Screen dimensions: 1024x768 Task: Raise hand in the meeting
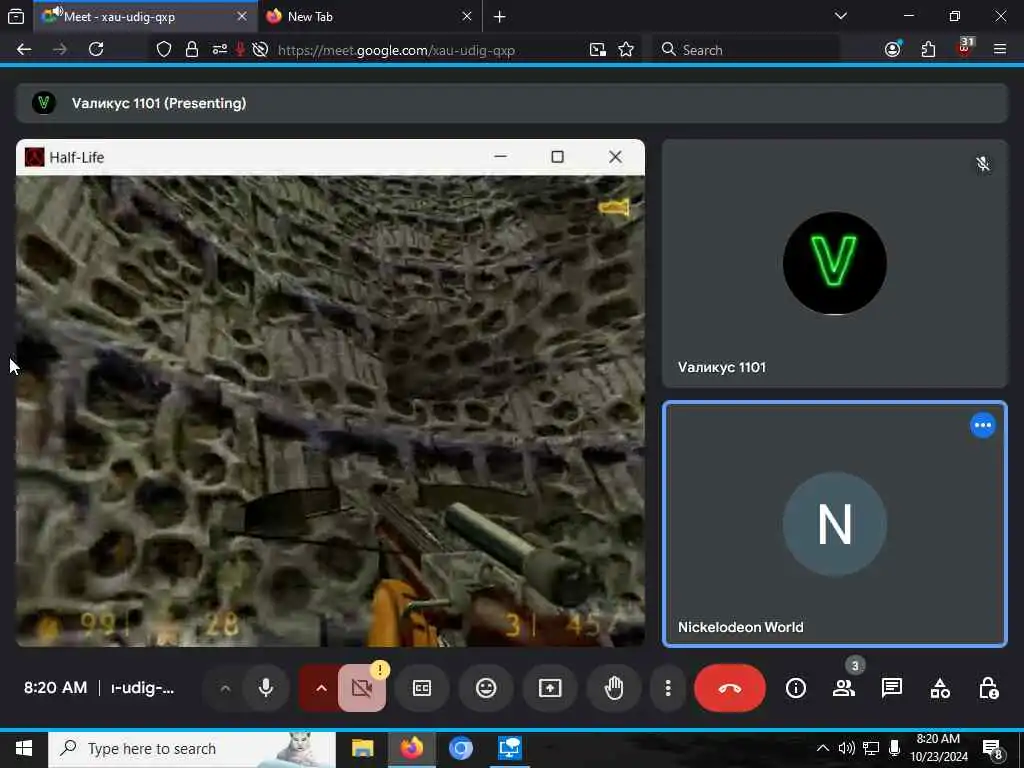pos(614,688)
